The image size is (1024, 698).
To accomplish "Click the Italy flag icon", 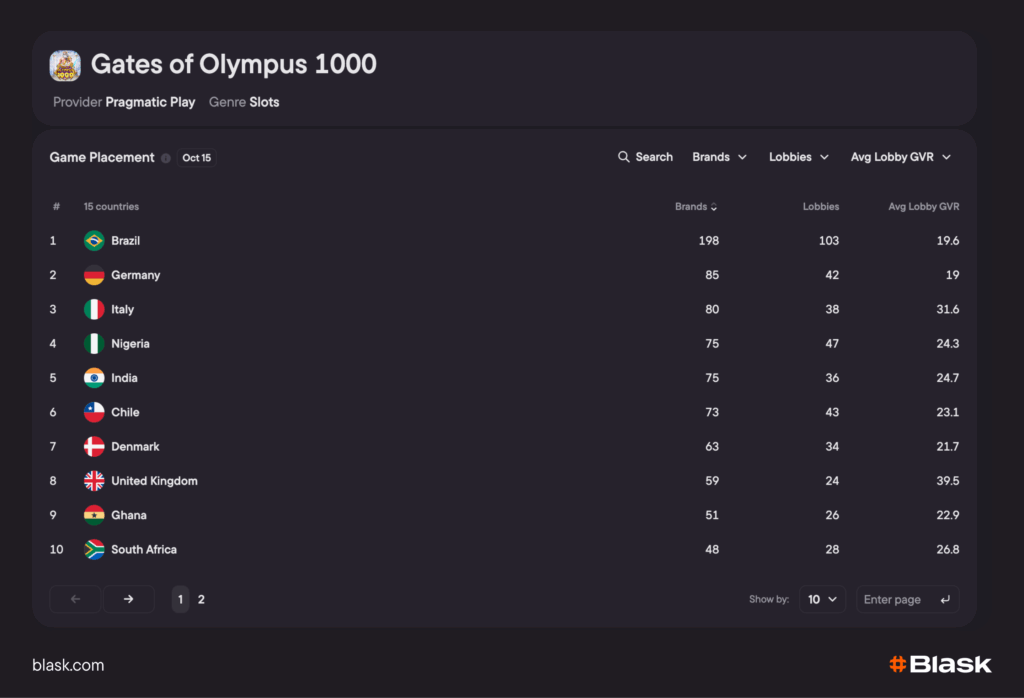I will click(x=94, y=310).
